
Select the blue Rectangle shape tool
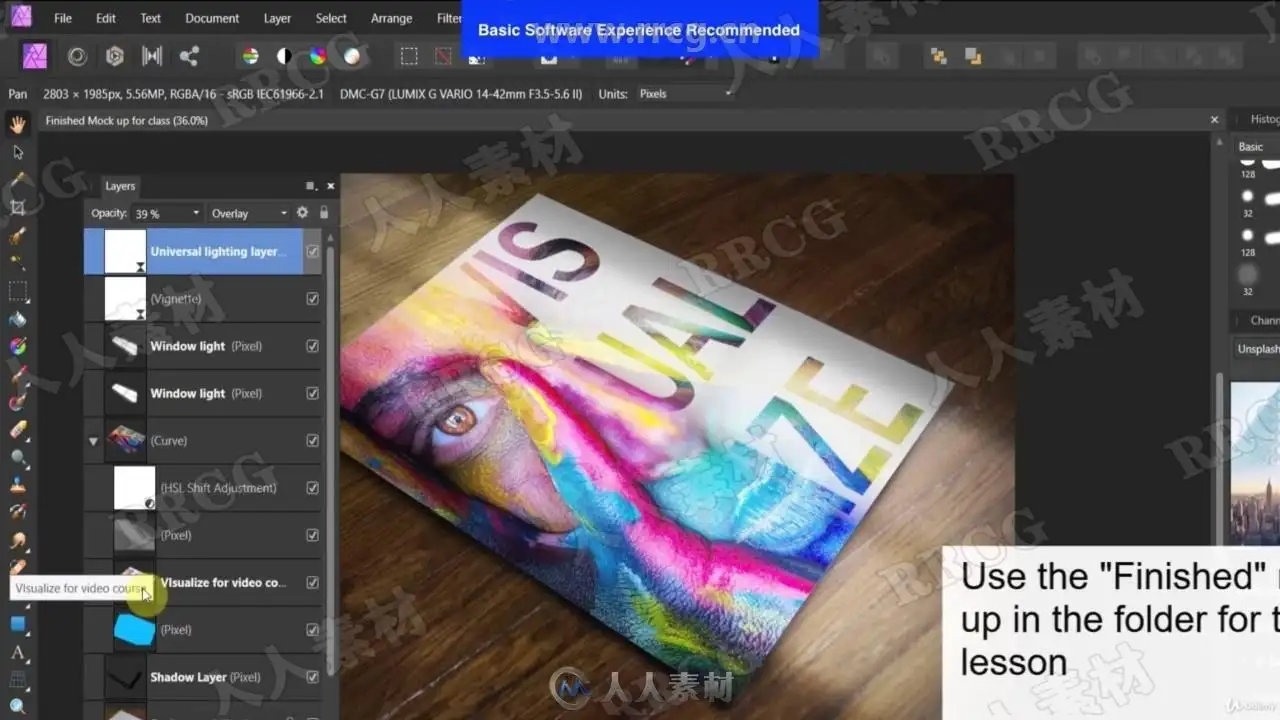(x=17, y=625)
